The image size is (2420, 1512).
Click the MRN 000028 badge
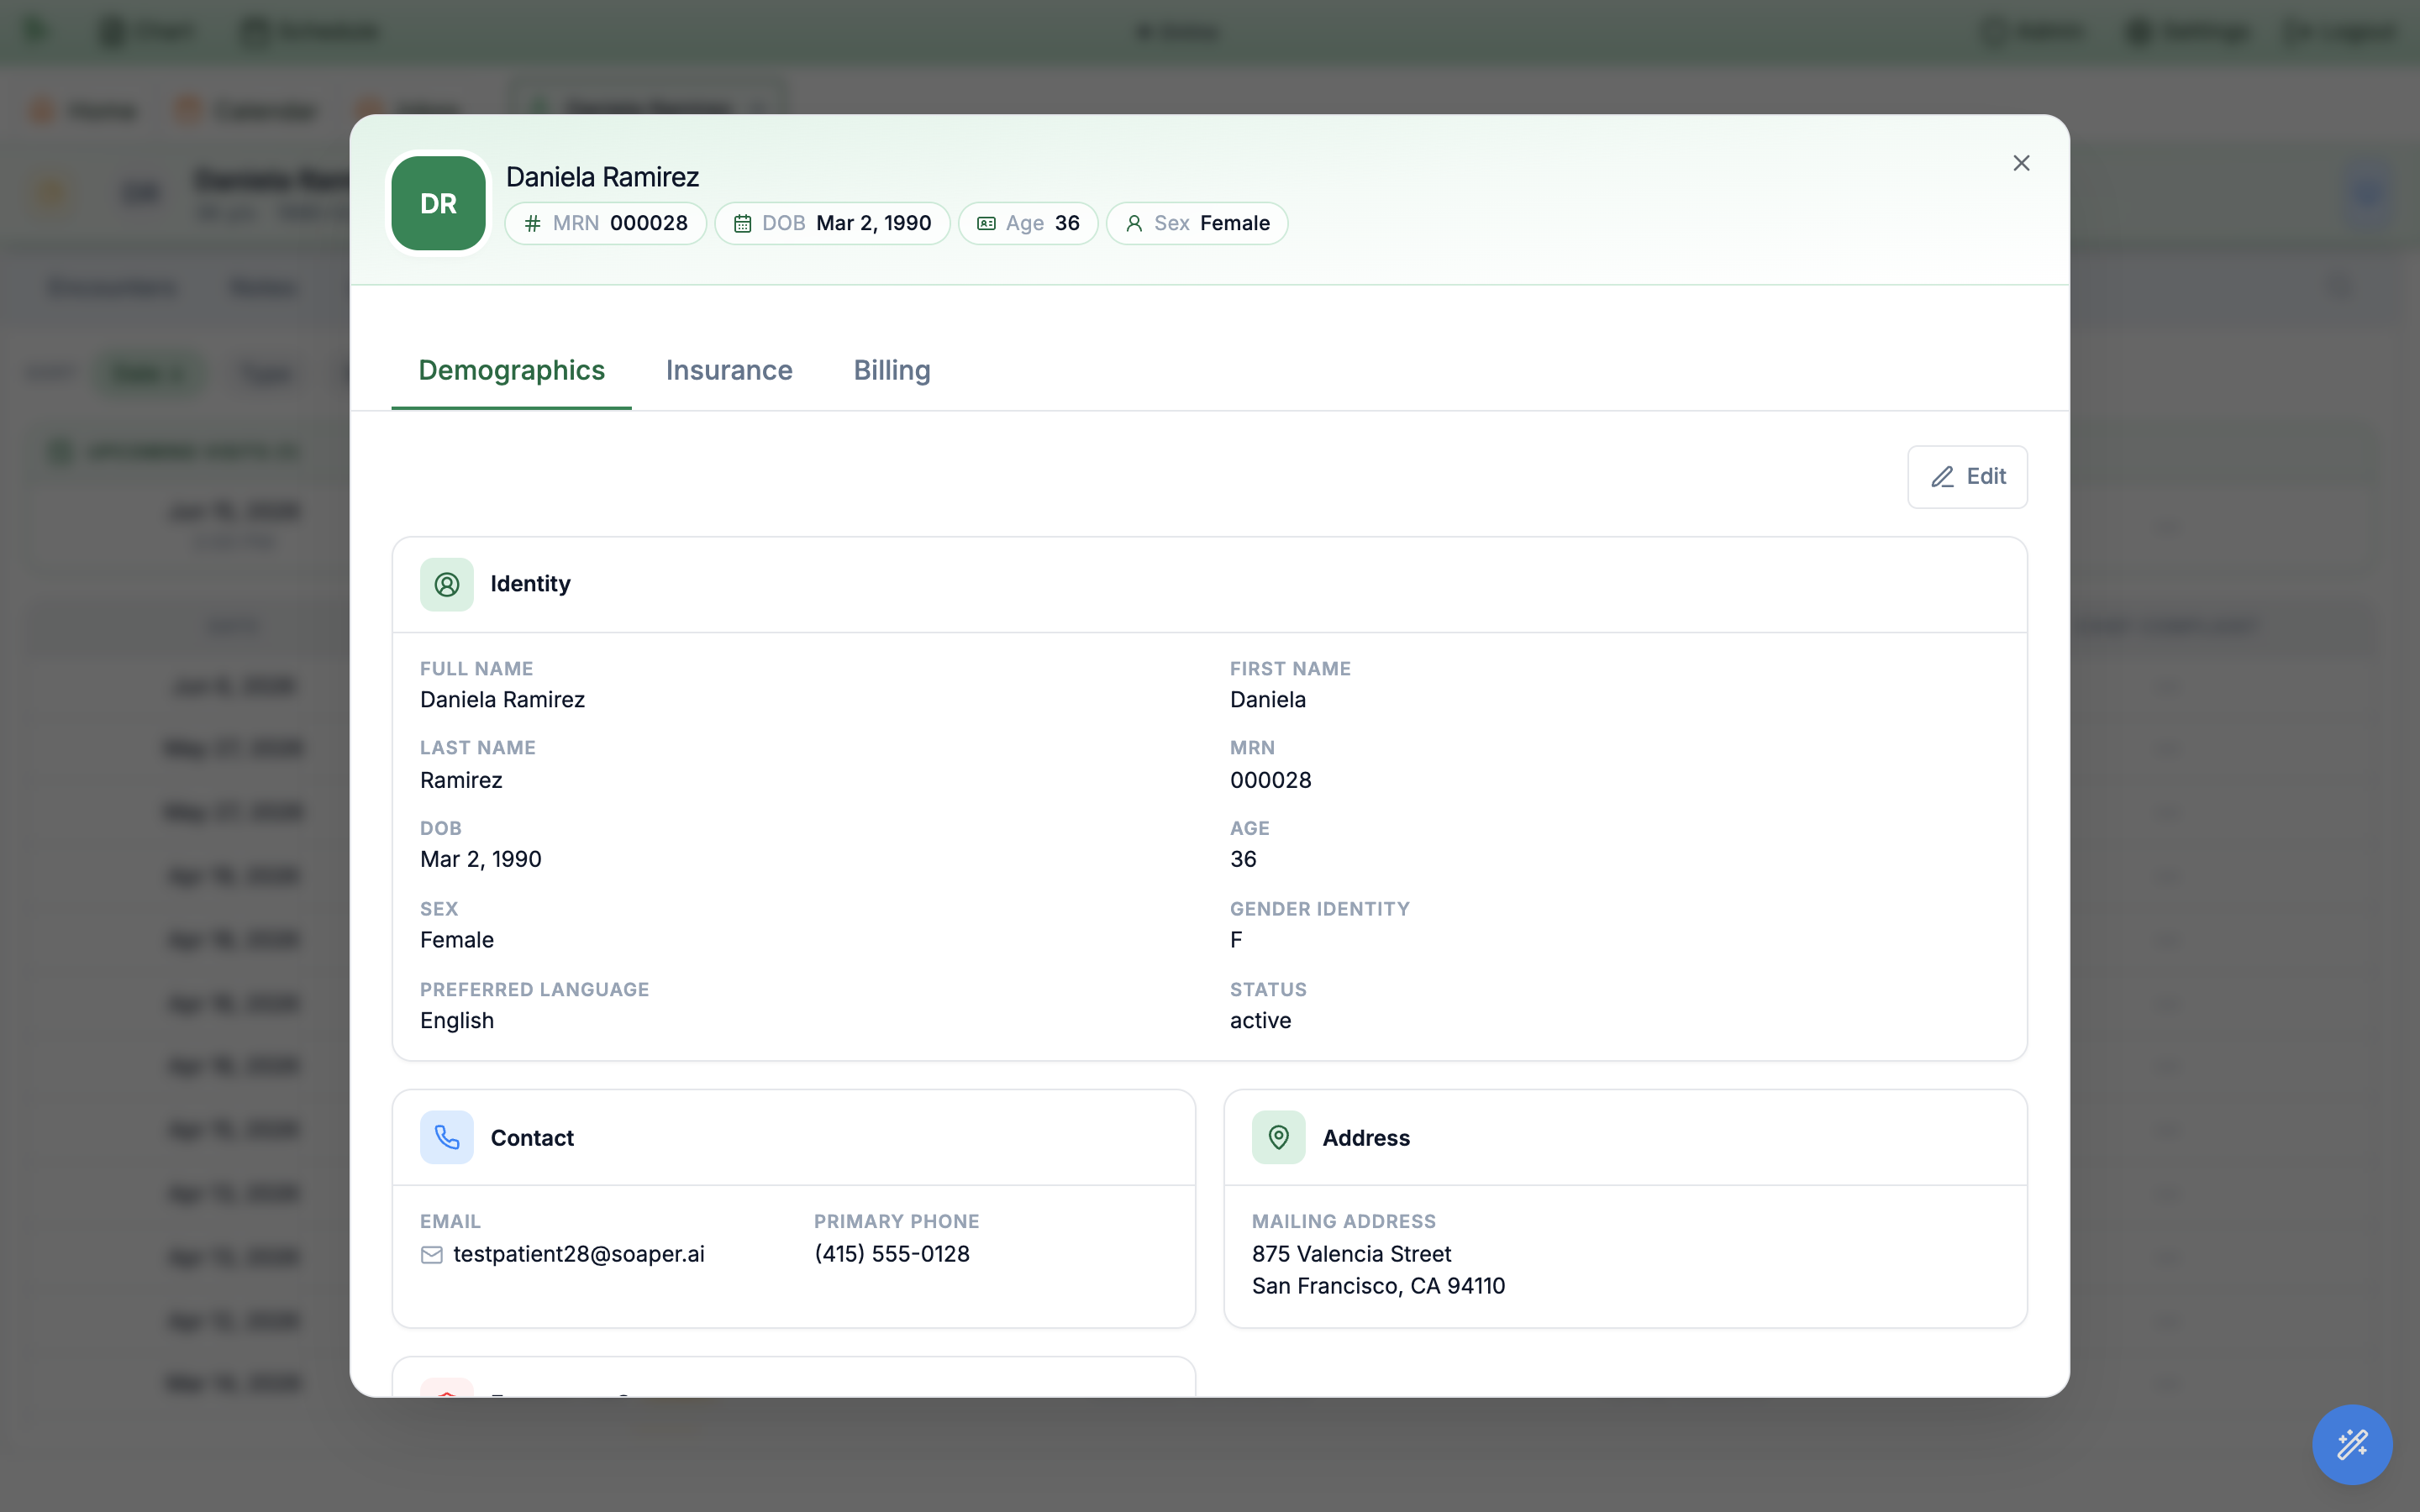[605, 223]
